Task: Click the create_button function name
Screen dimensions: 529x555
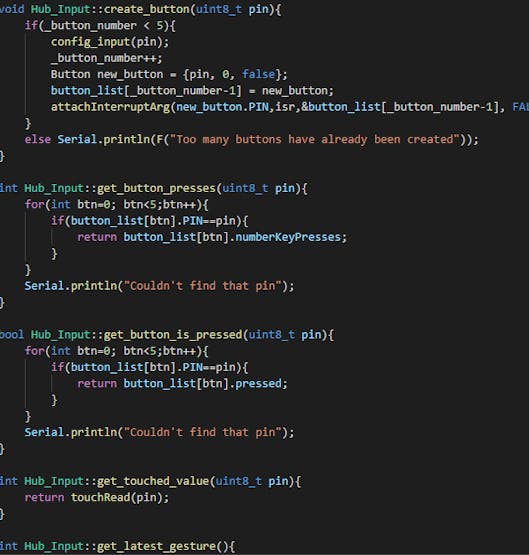Action: tap(146, 10)
